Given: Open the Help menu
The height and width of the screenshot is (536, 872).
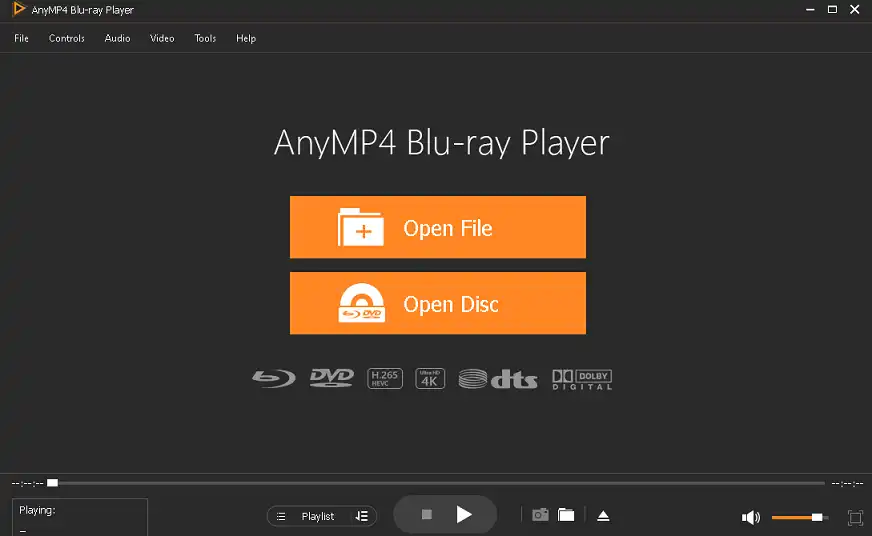Looking at the screenshot, I should click(x=246, y=38).
